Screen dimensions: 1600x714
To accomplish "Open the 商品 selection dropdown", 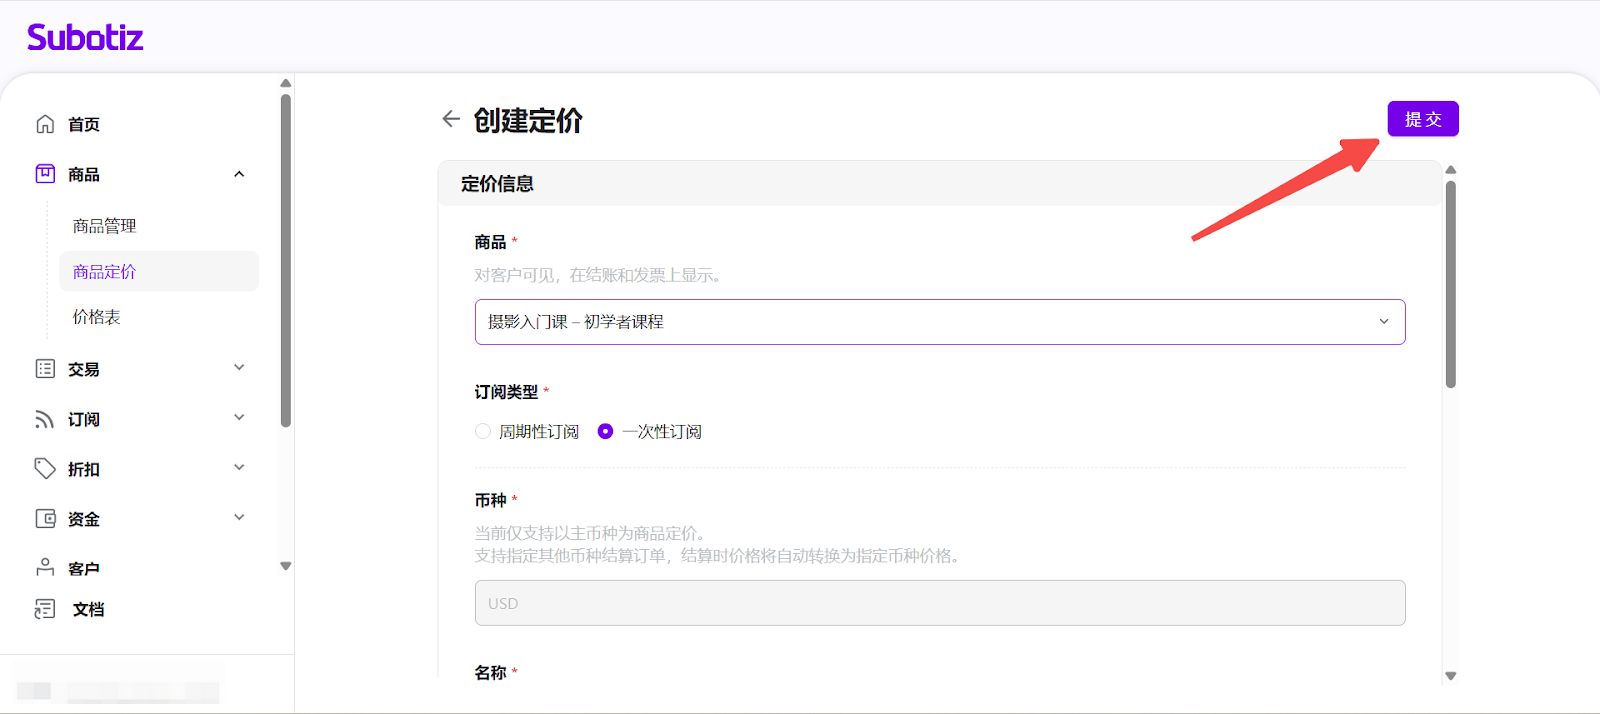I will pos(939,322).
